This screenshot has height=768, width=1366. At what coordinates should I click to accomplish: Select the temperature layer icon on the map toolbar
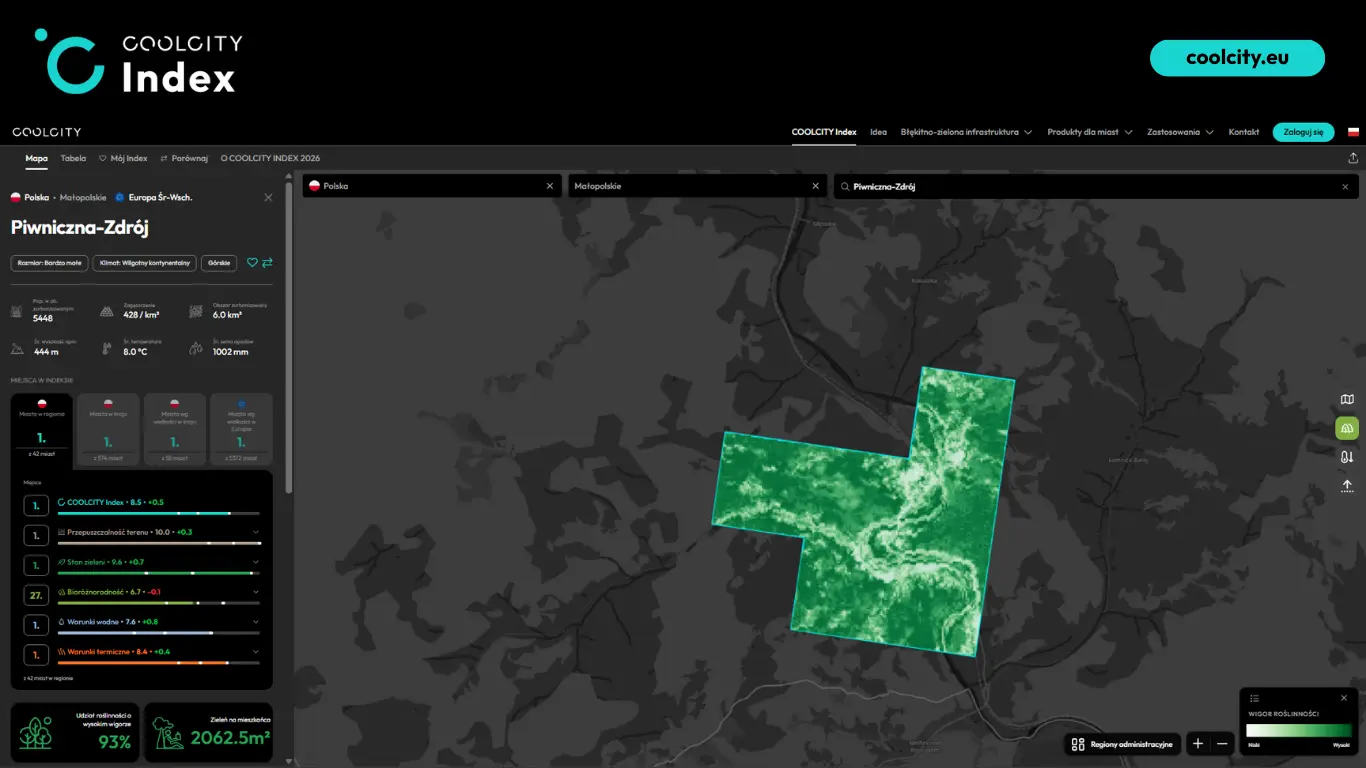1347,457
